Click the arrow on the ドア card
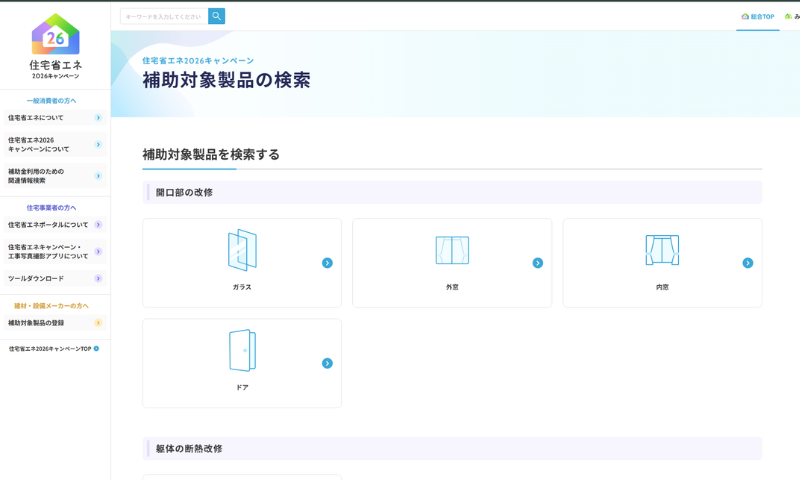The image size is (800, 480). click(x=327, y=363)
